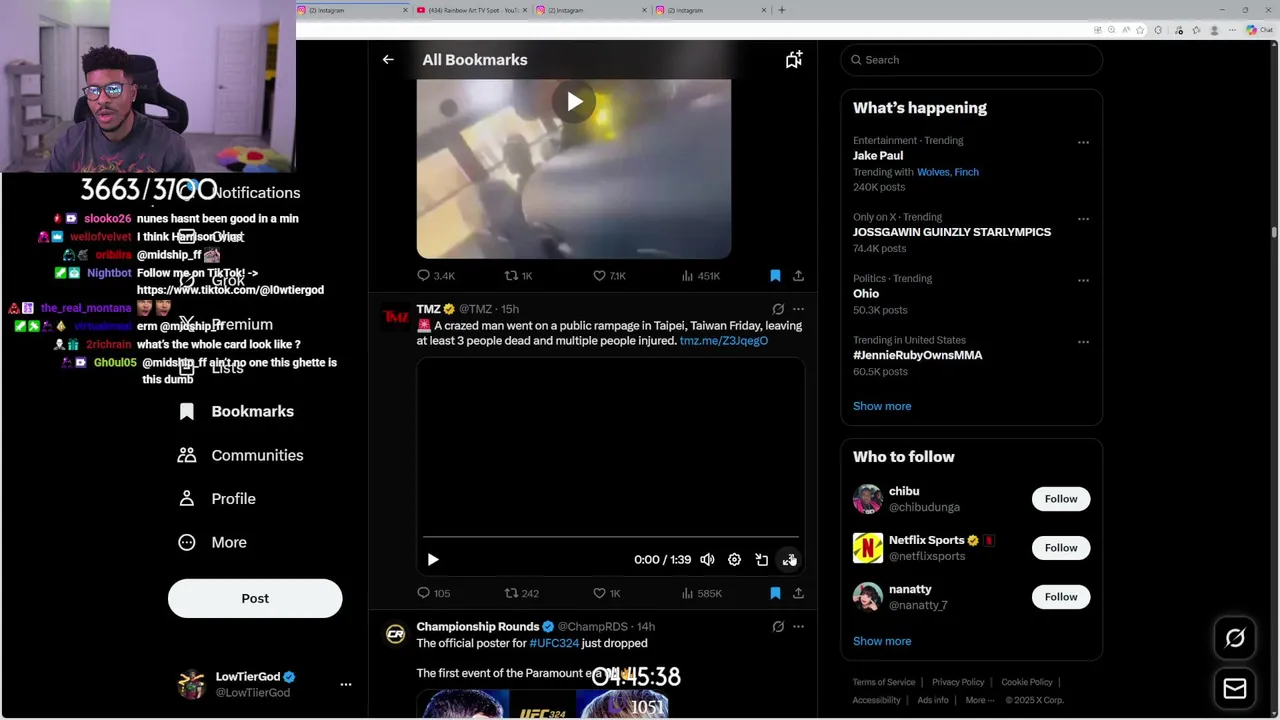Screen dimensions: 1280x720
Task: Open more options for #JennieRubyOwnsMMA trend
Action: pos(1083,342)
